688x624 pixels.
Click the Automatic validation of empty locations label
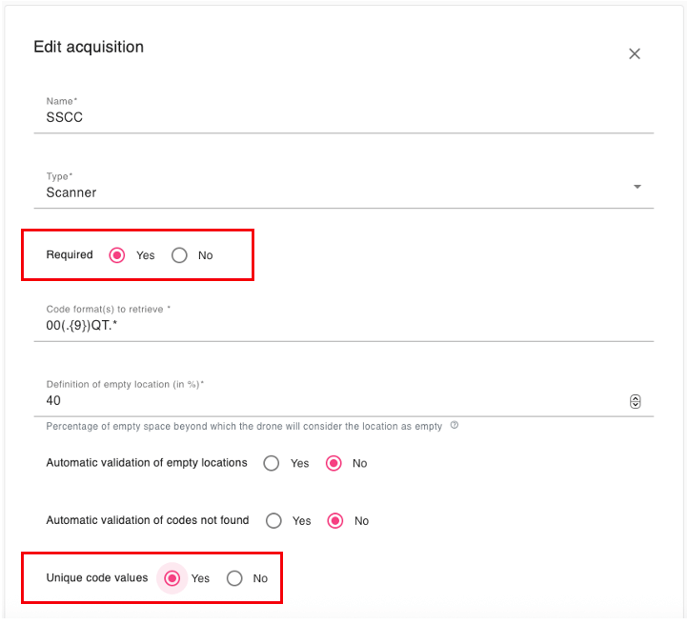coord(147,463)
